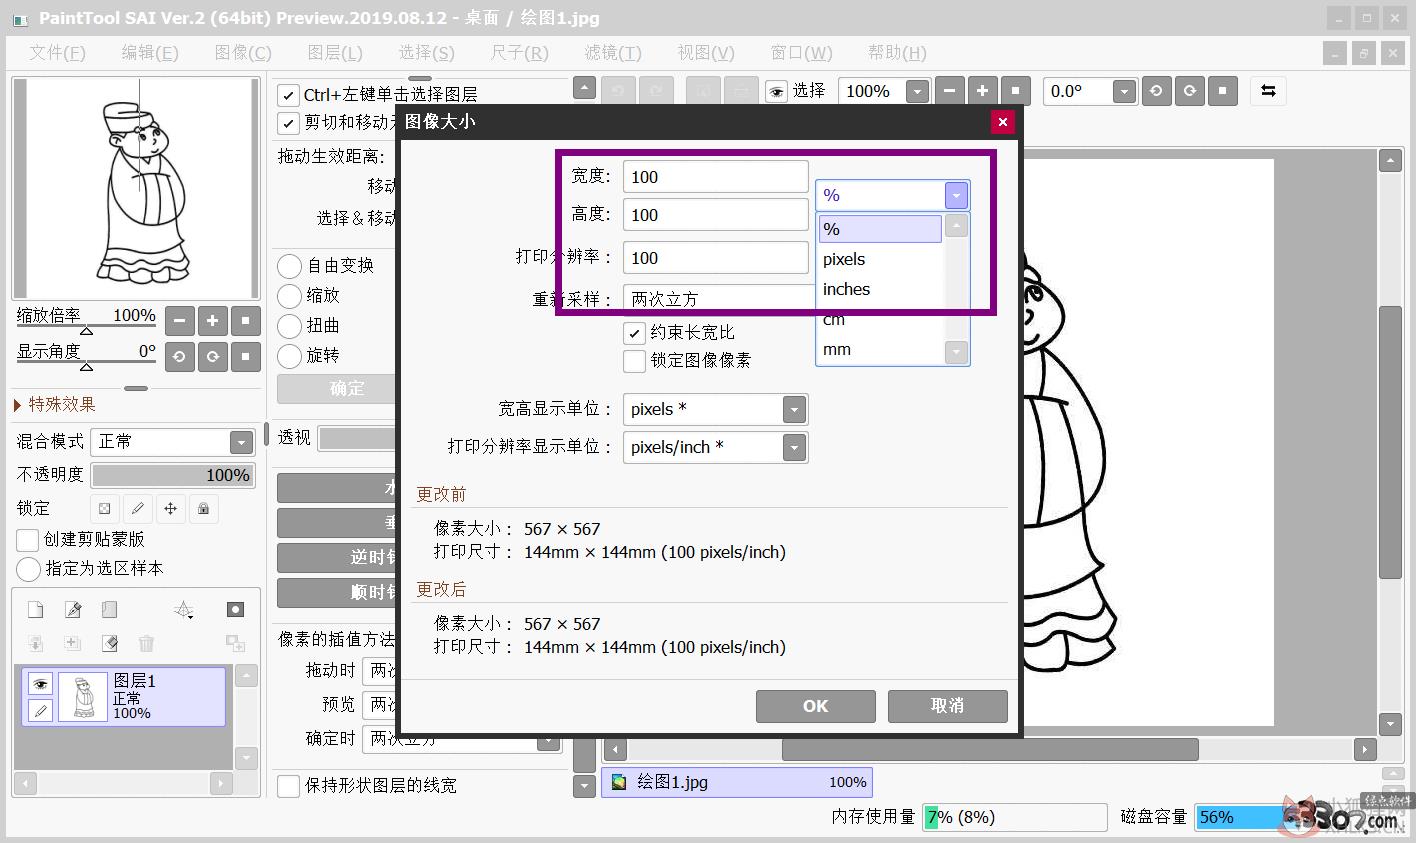
Task: Rotate view clockwise beside 显示角度
Action: 212,356
